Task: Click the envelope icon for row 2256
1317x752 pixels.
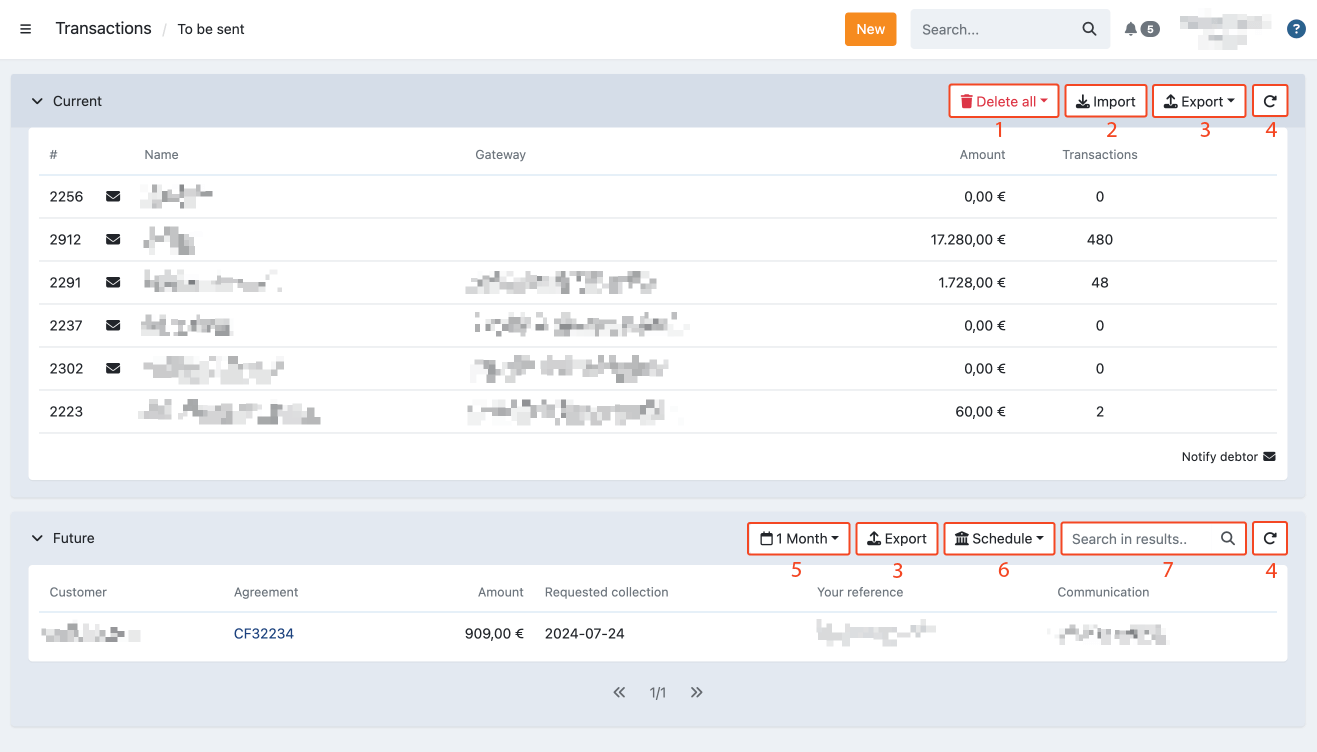Action: tap(113, 197)
